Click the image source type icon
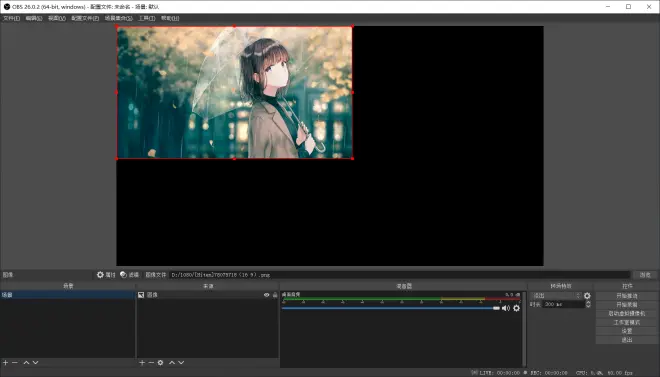This screenshot has height=377, width=660. coord(141,295)
